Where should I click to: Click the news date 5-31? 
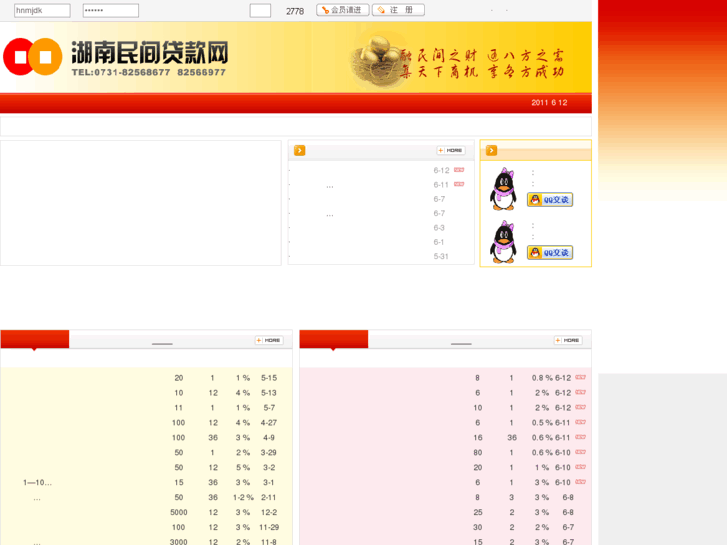point(441,256)
